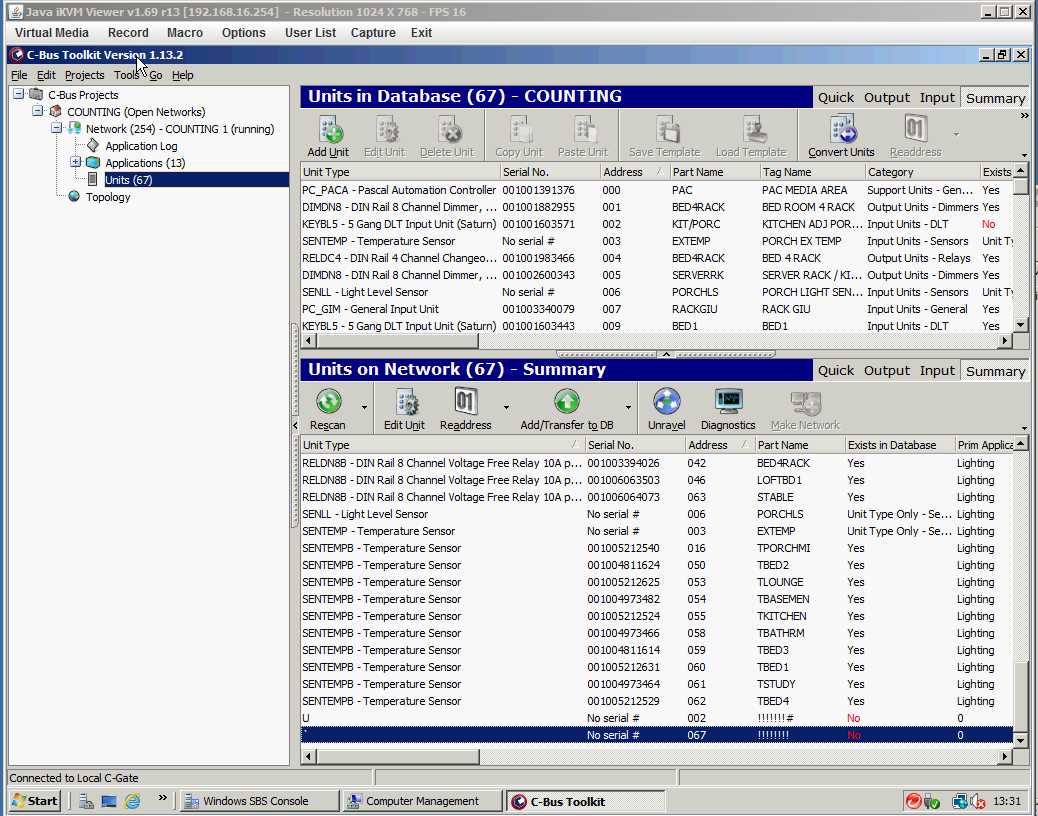Image resolution: width=1038 pixels, height=816 pixels.
Task: Open the File menu
Action: point(19,75)
